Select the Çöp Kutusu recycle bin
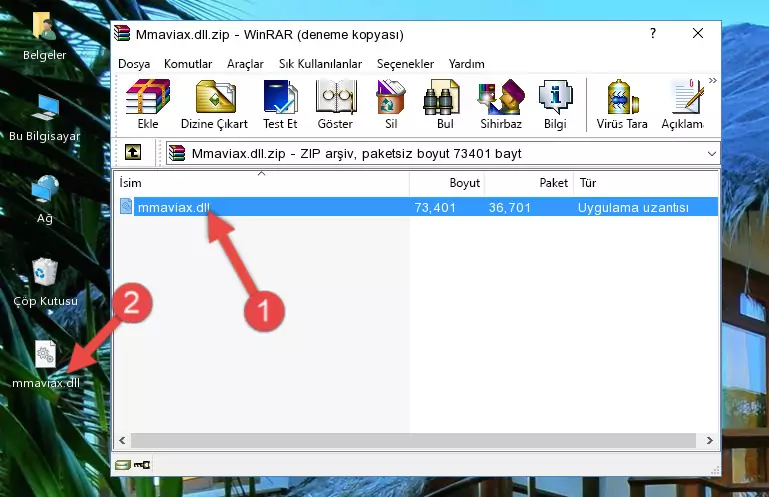The image size is (769, 497). point(45,283)
